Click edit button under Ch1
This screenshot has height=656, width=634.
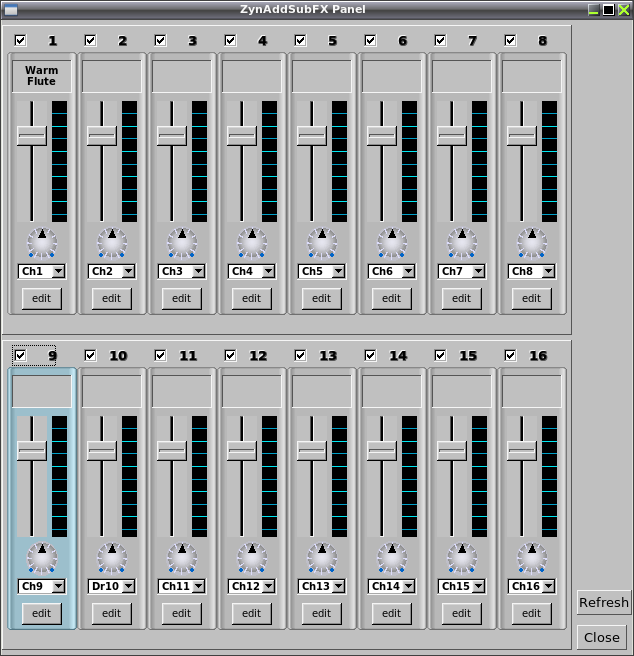coord(41,298)
